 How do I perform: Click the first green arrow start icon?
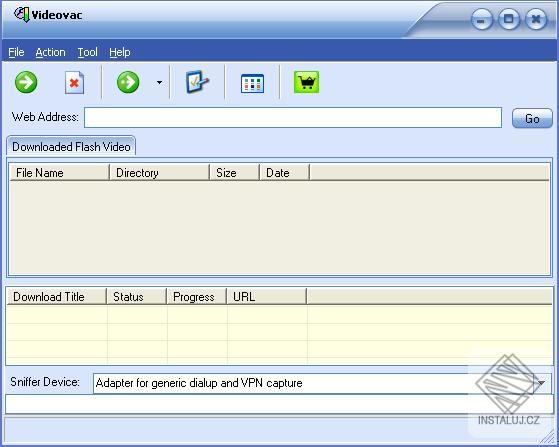pos(26,82)
